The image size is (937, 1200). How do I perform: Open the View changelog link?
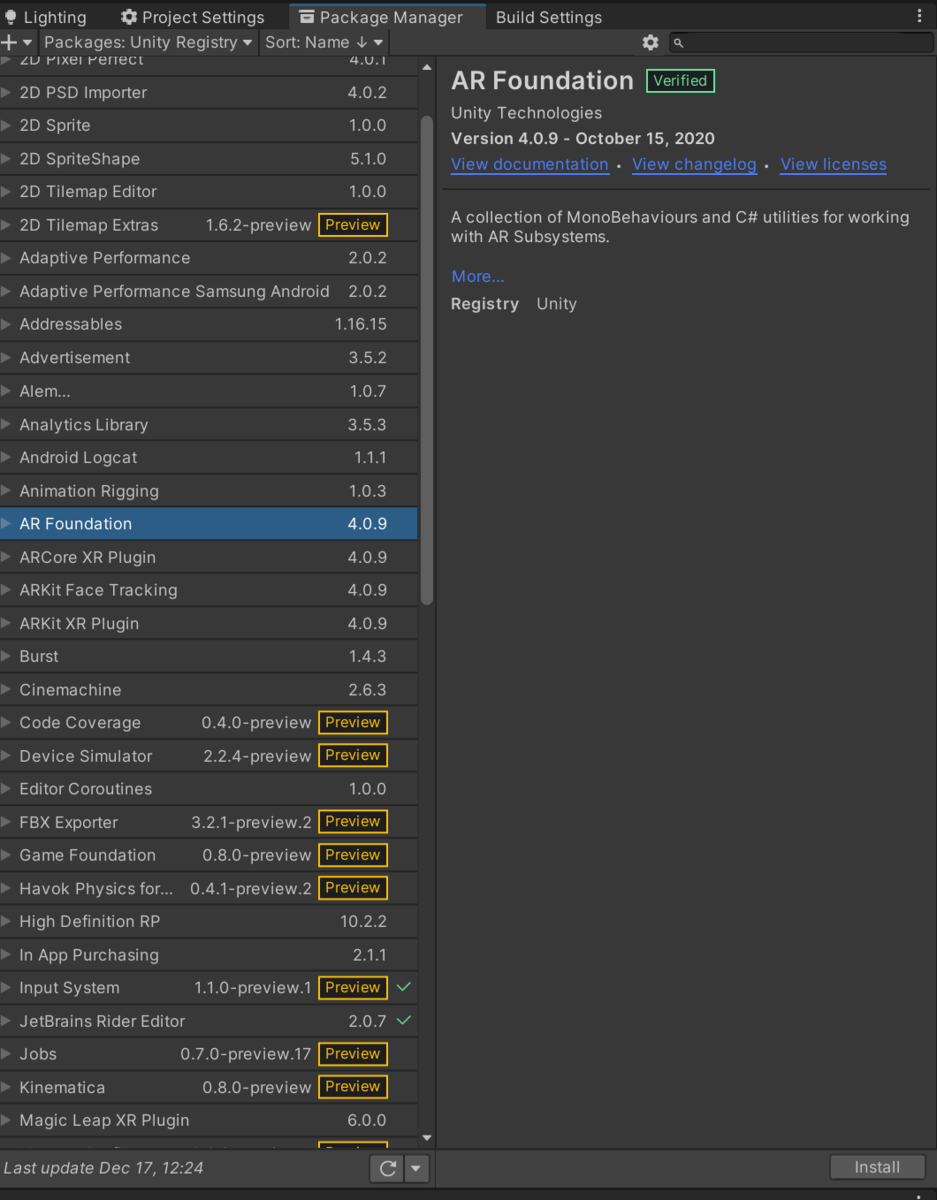tap(694, 164)
